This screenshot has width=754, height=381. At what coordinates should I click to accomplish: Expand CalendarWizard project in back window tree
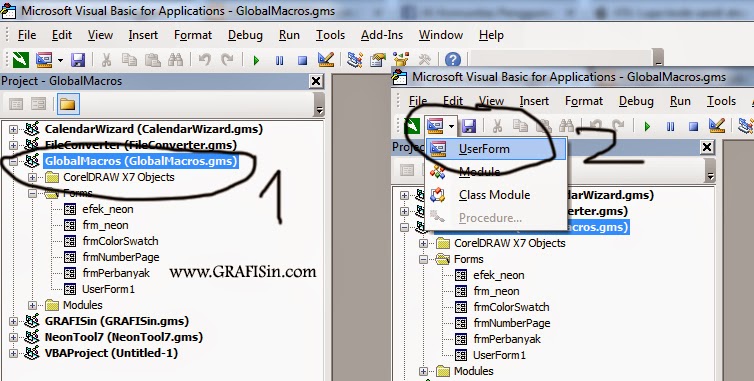click(13, 129)
